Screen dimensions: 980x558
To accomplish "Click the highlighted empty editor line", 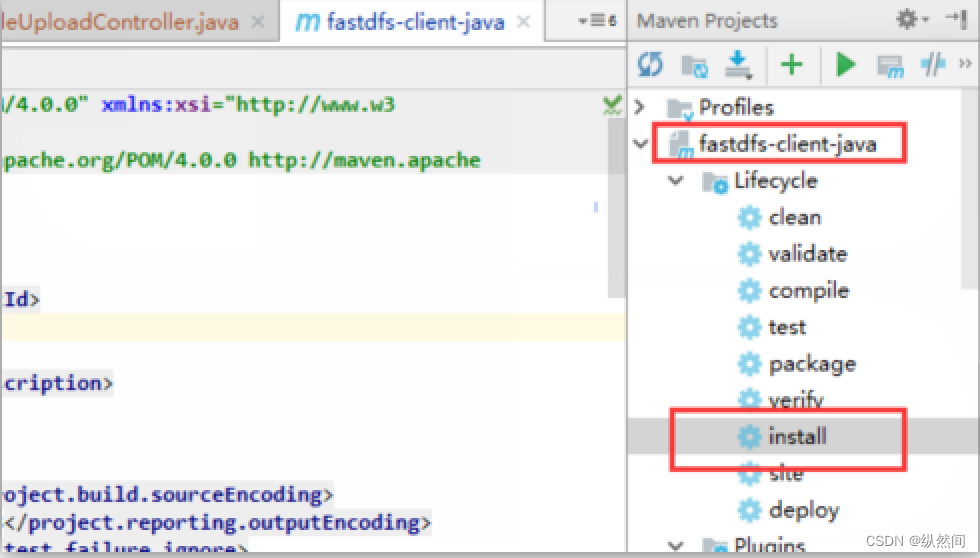I will pos(313,327).
